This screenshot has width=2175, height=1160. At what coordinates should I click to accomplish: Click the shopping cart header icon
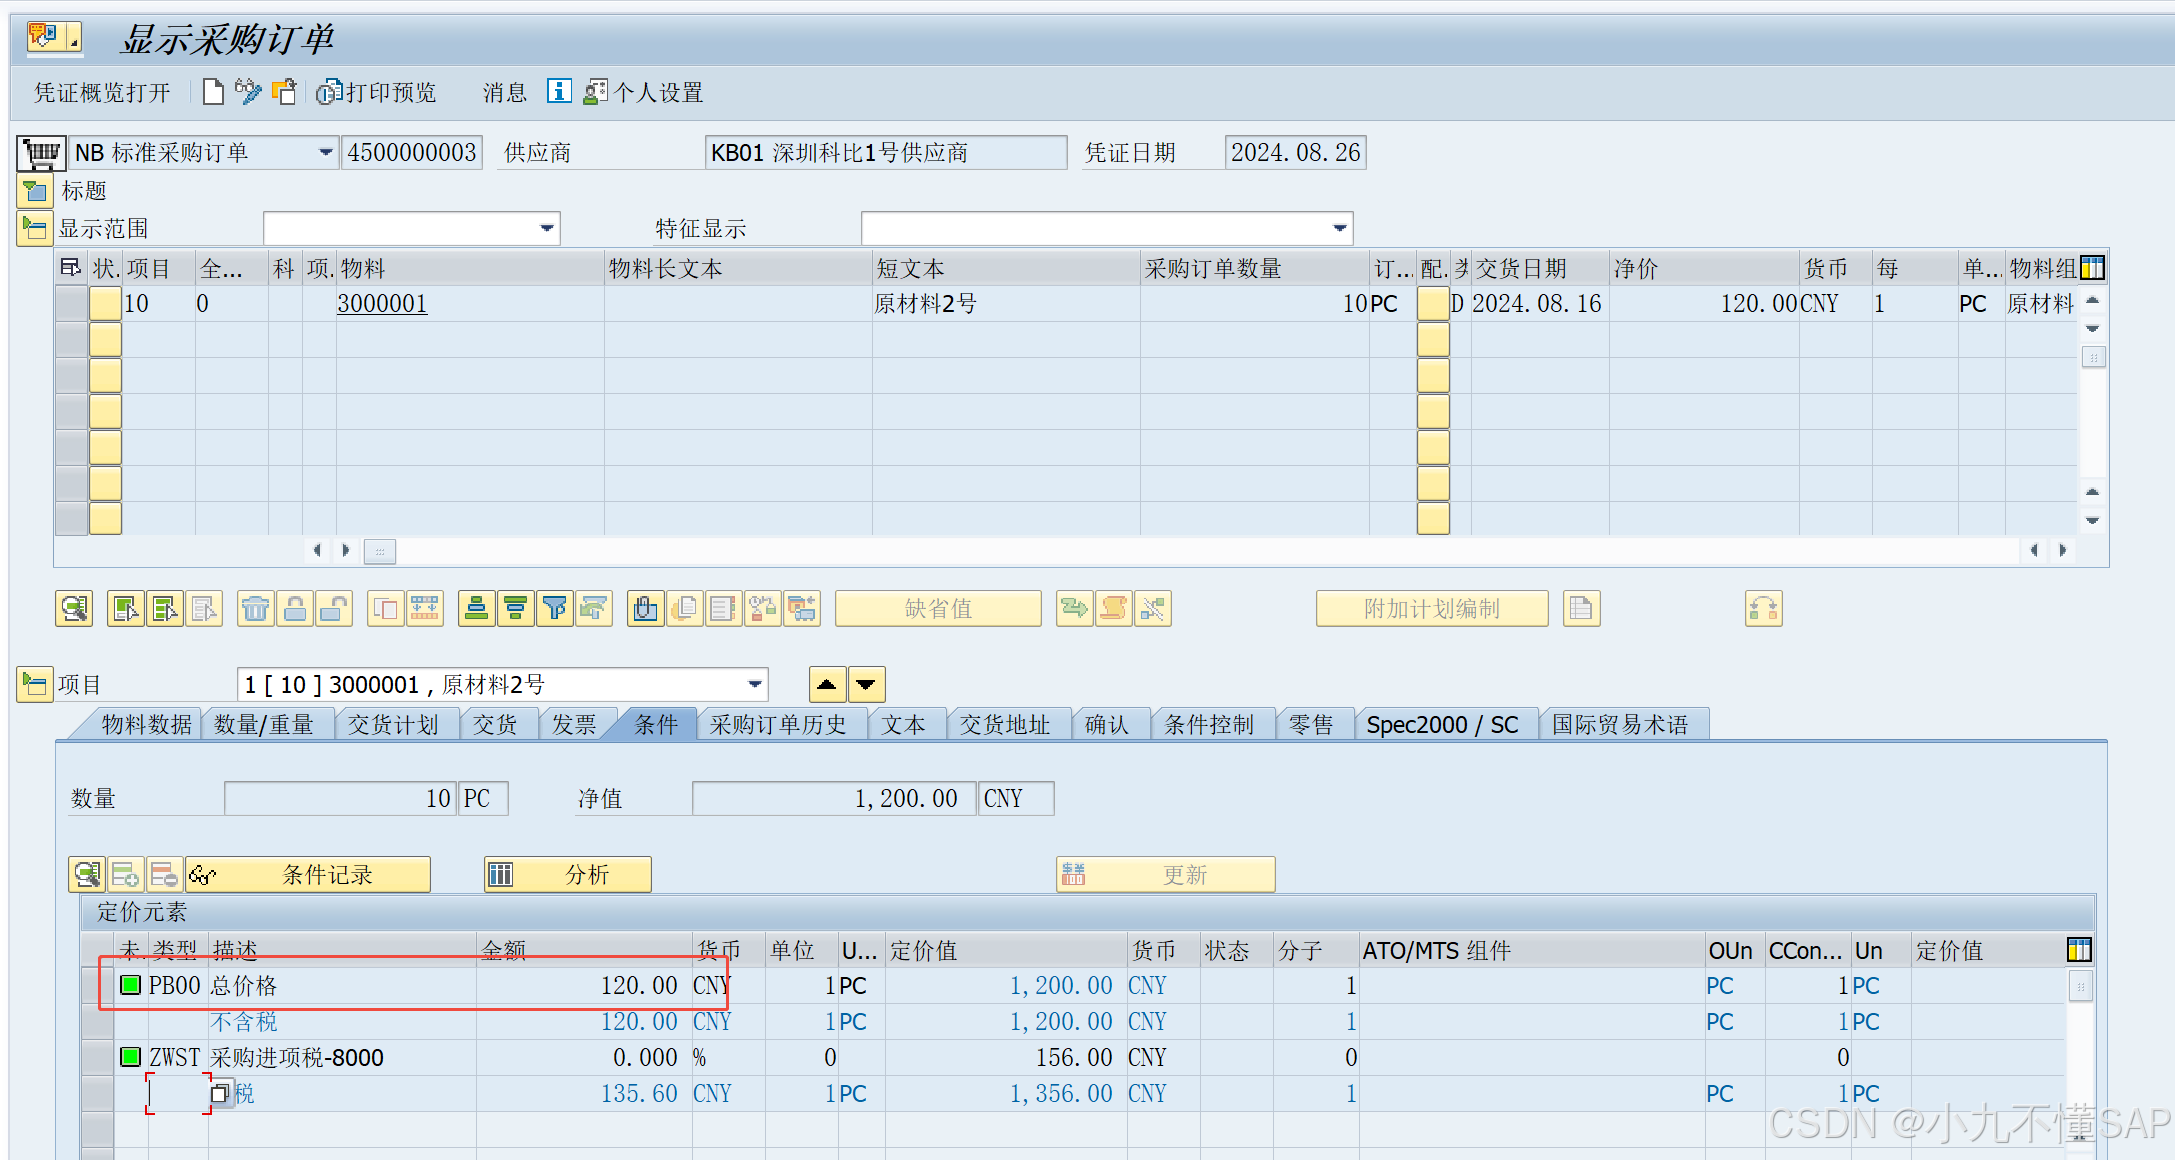42,153
